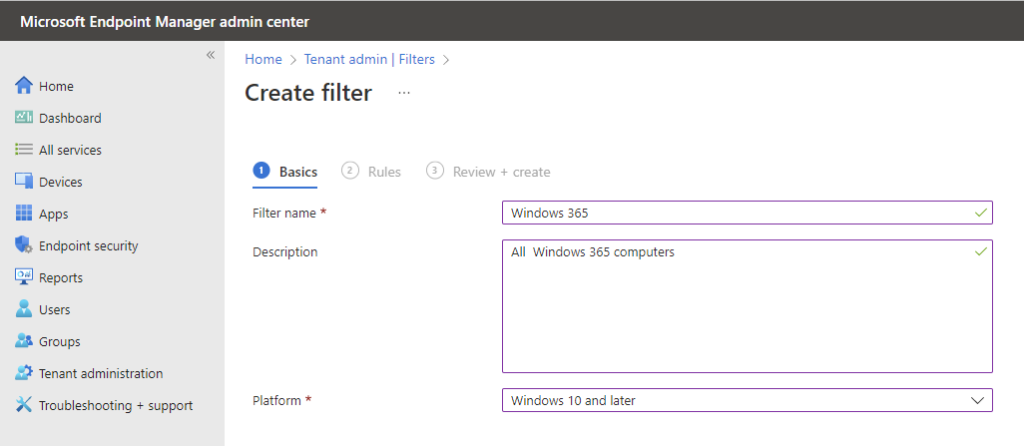Click the Troubleshooting + support tools icon
Viewport: 1024px width, 446px height.
coord(24,405)
